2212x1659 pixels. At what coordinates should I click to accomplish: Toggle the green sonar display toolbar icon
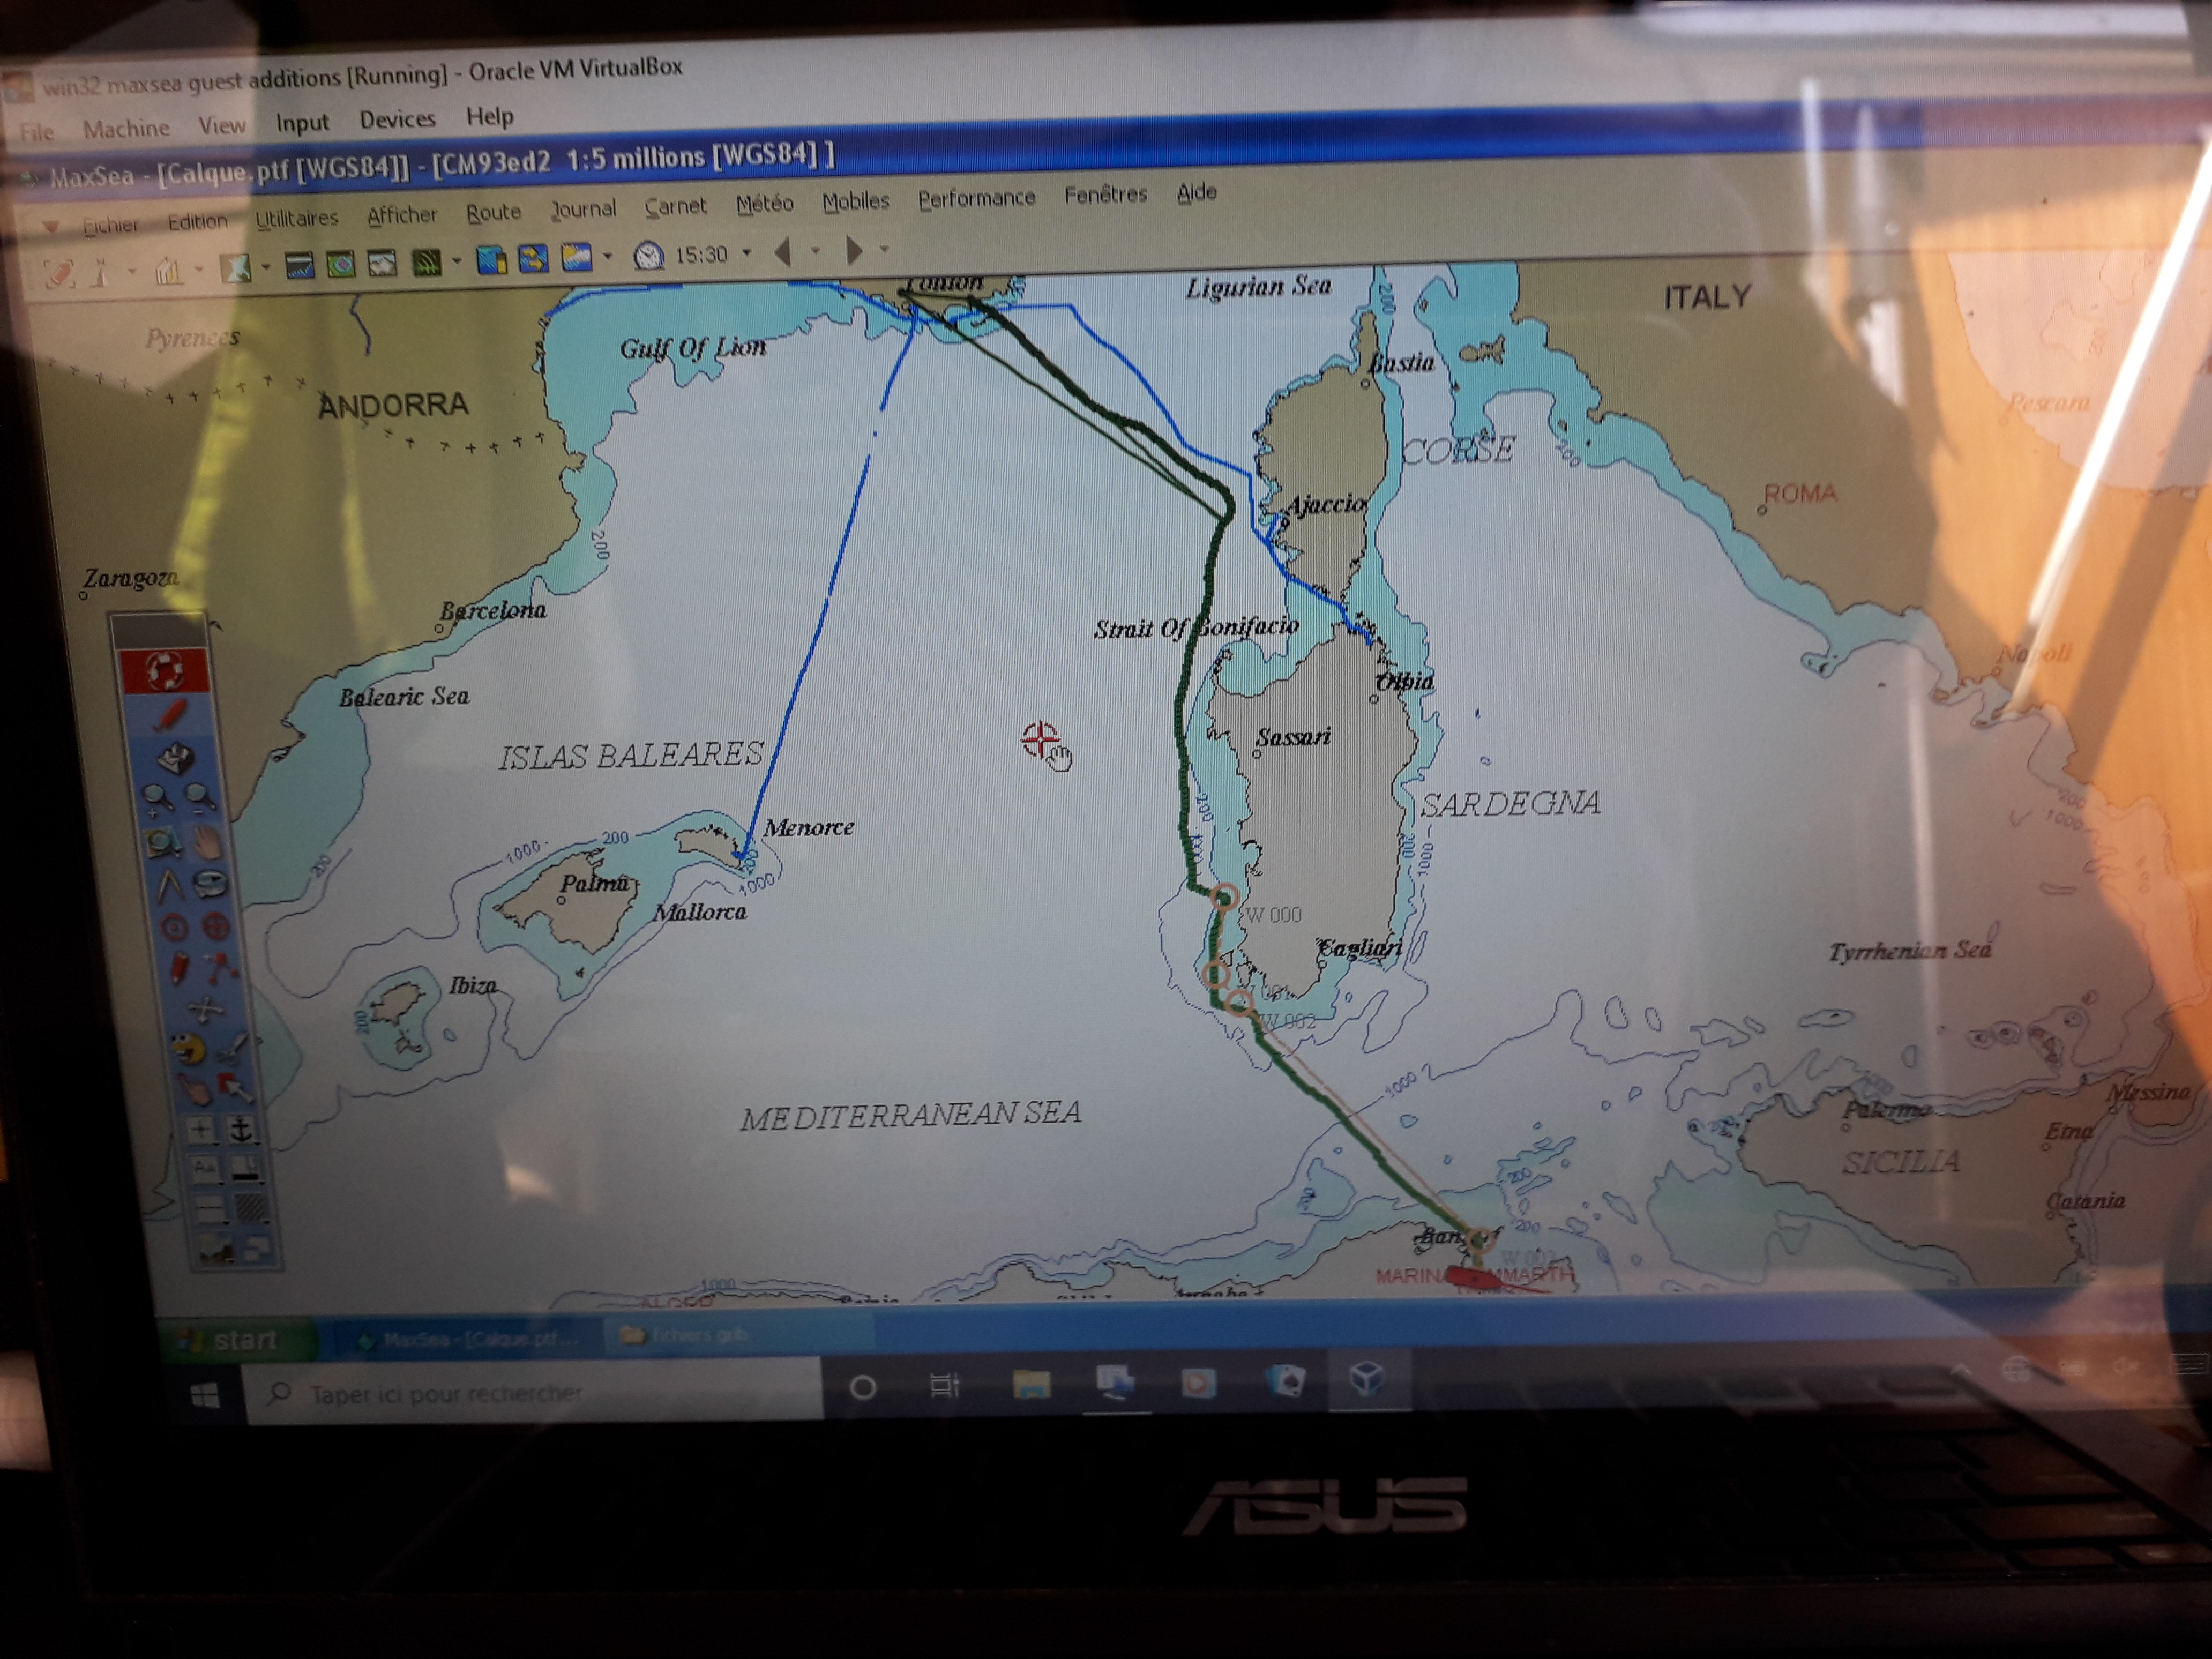[x=426, y=263]
